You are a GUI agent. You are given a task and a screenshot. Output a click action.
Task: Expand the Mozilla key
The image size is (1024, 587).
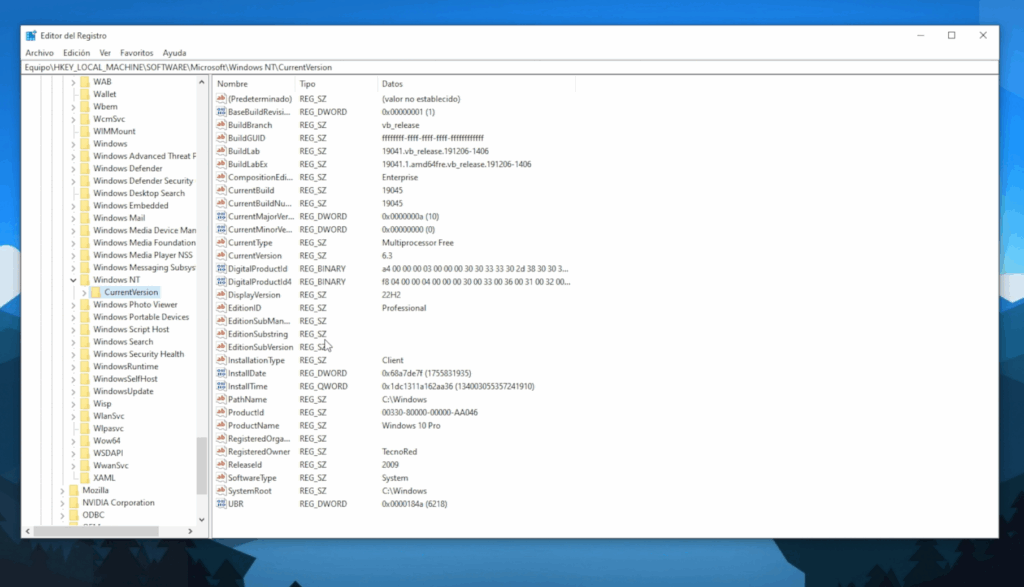[62, 490]
